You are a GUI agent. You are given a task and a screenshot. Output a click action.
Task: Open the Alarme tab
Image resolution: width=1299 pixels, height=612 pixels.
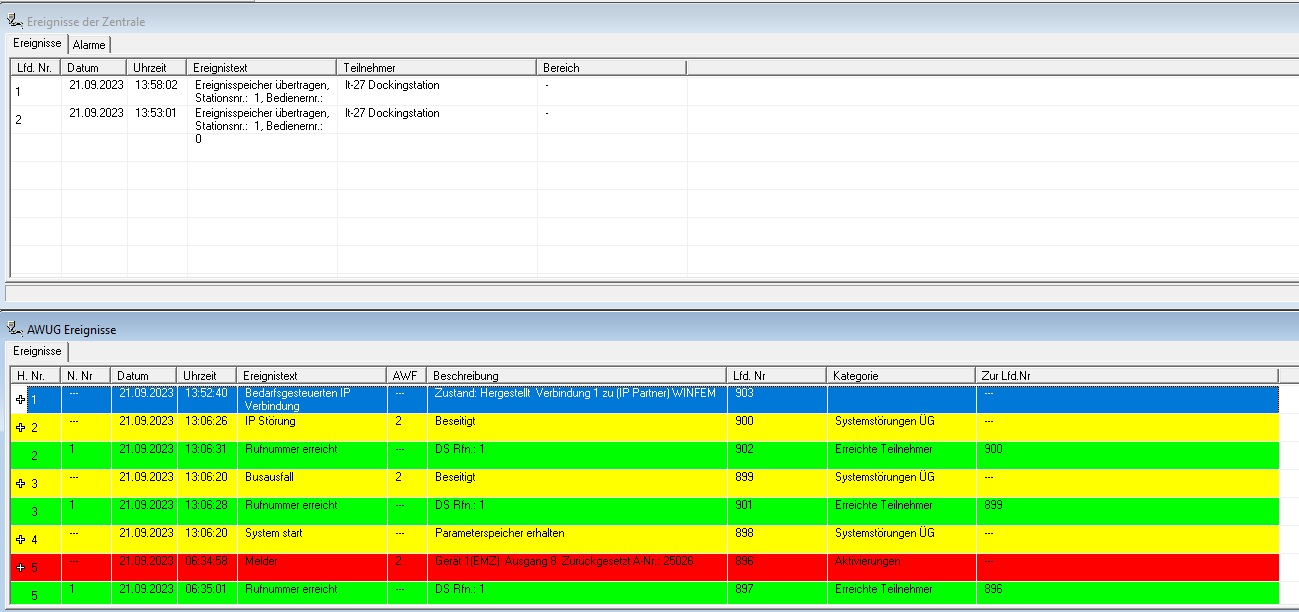[x=89, y=45]
